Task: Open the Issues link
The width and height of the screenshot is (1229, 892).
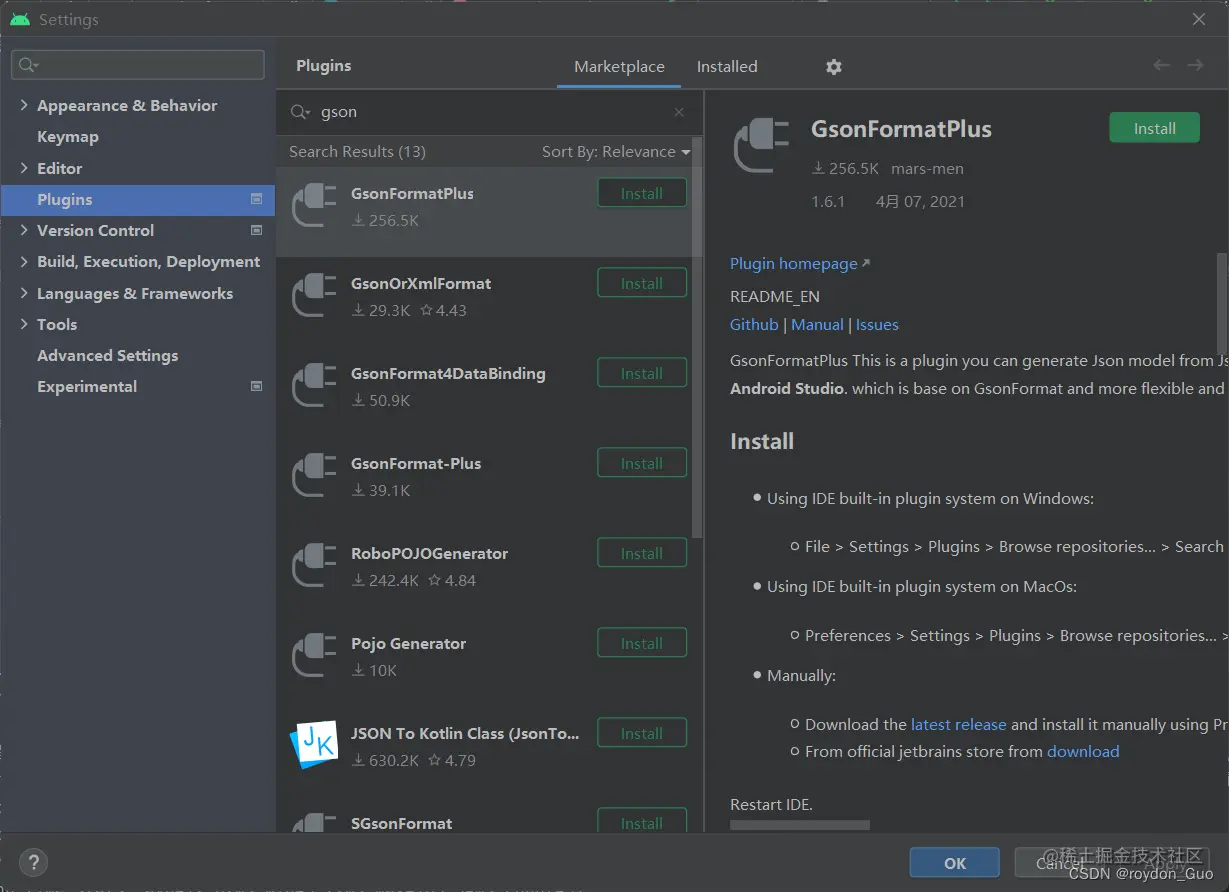Action: click(x=877, y=324)
